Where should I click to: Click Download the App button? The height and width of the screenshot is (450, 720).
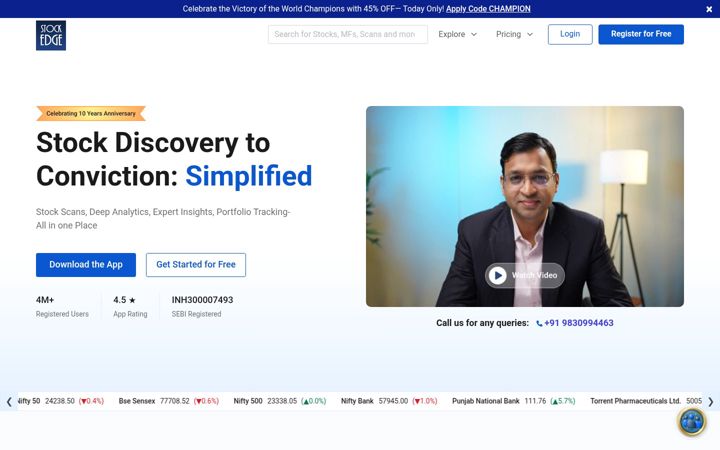click(x=86, y=265)
